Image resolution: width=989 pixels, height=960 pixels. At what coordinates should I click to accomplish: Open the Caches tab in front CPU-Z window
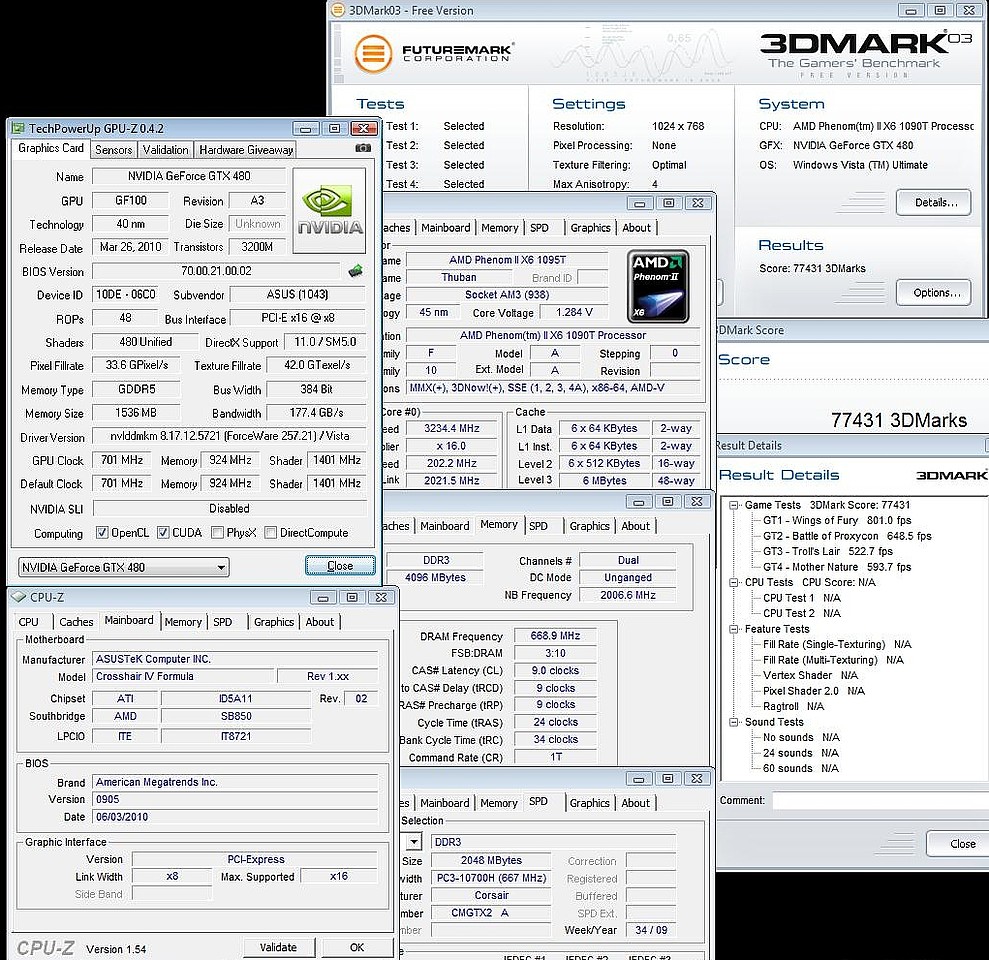click(x=76, y=622)
